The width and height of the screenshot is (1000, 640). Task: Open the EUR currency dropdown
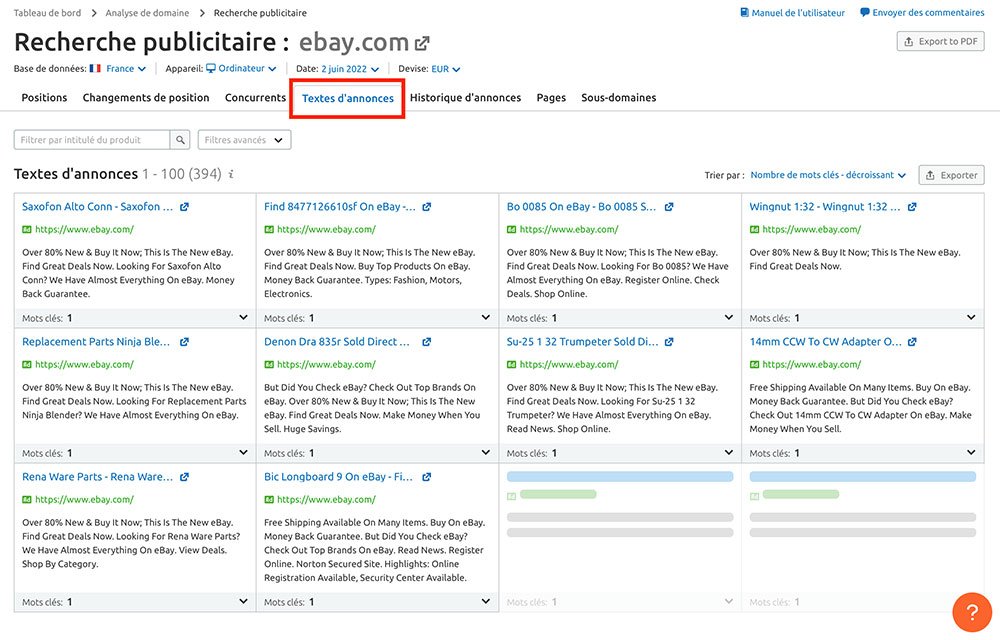click(446, 69)
